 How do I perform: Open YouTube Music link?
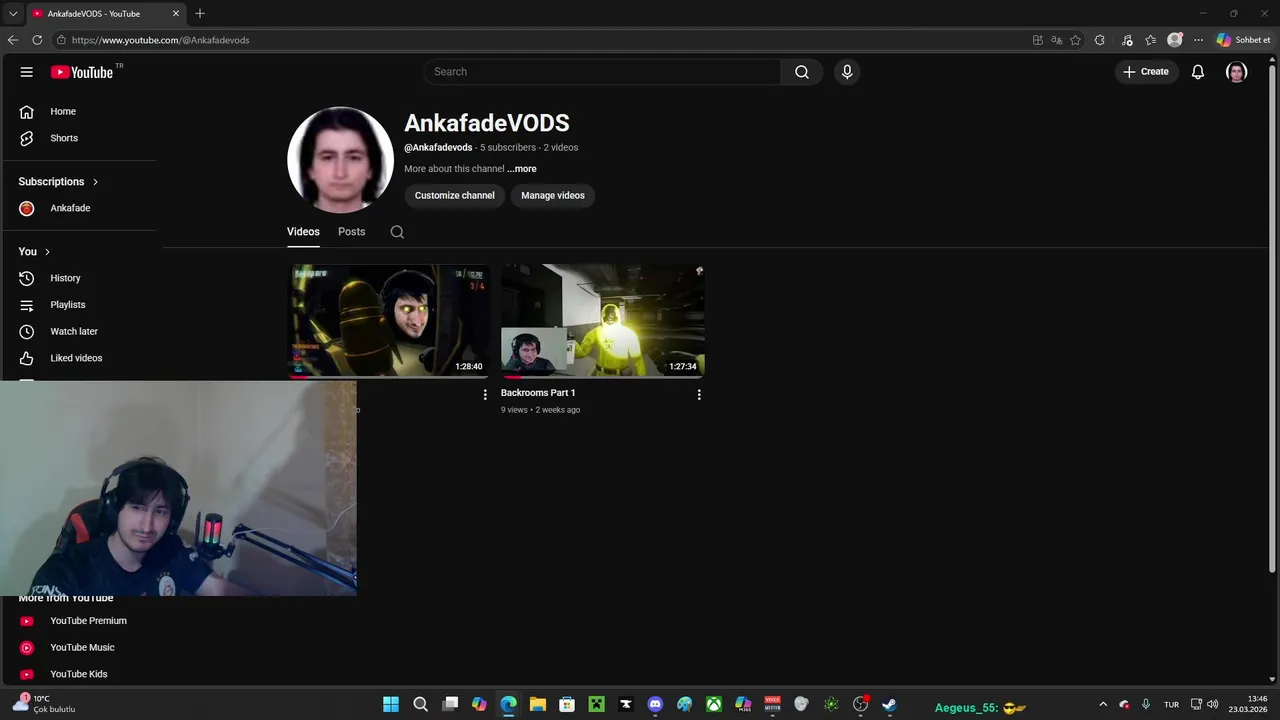82,647
